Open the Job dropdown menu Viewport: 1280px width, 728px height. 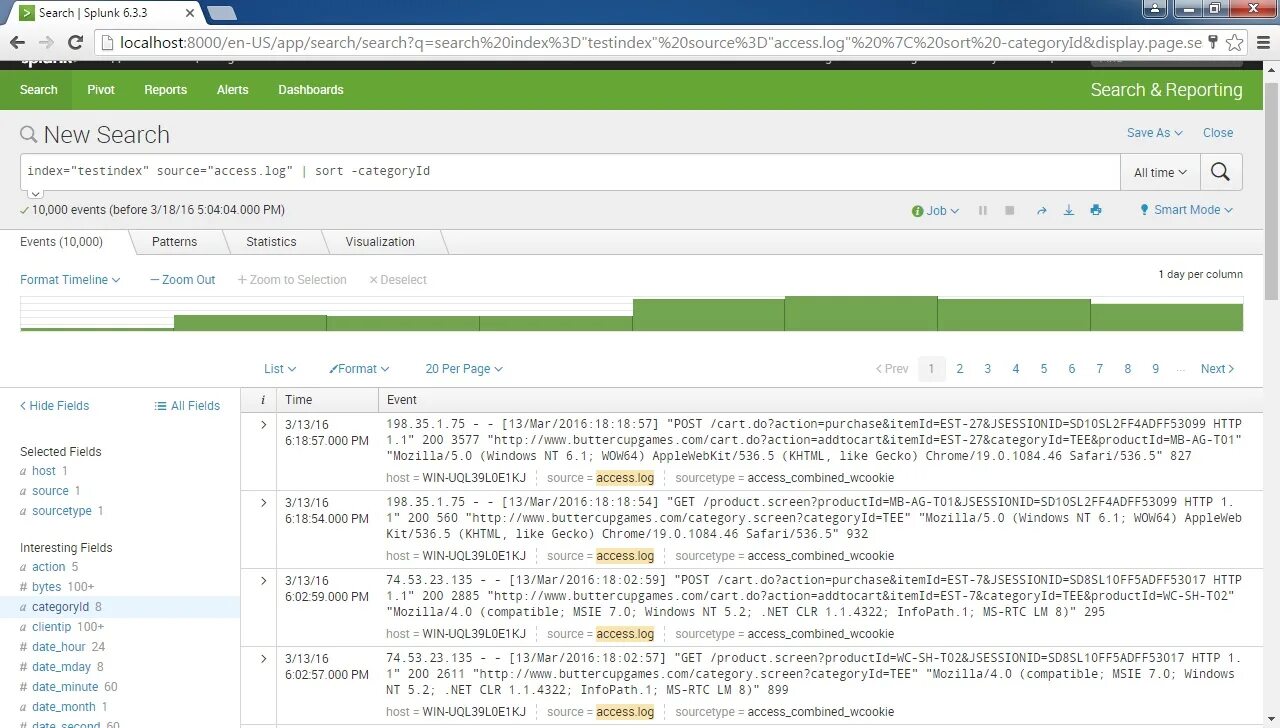click(x=935, y=211)
